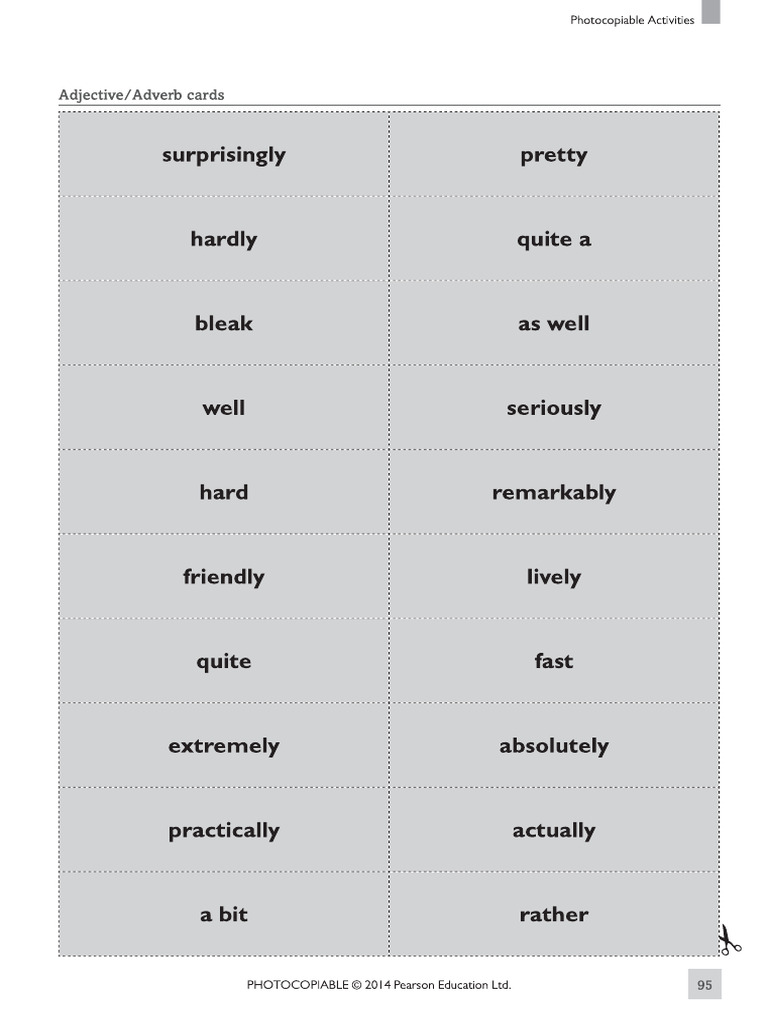Click the Pearson Education copyright footer
This screenshot has width=768, height=1024.
379,985
